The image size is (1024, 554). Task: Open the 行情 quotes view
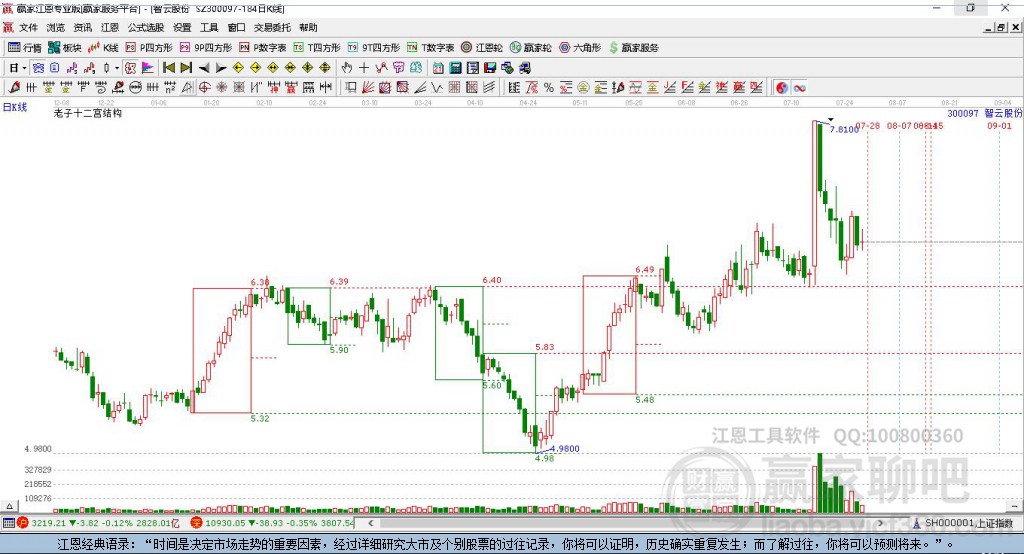[x=24, y=48]
